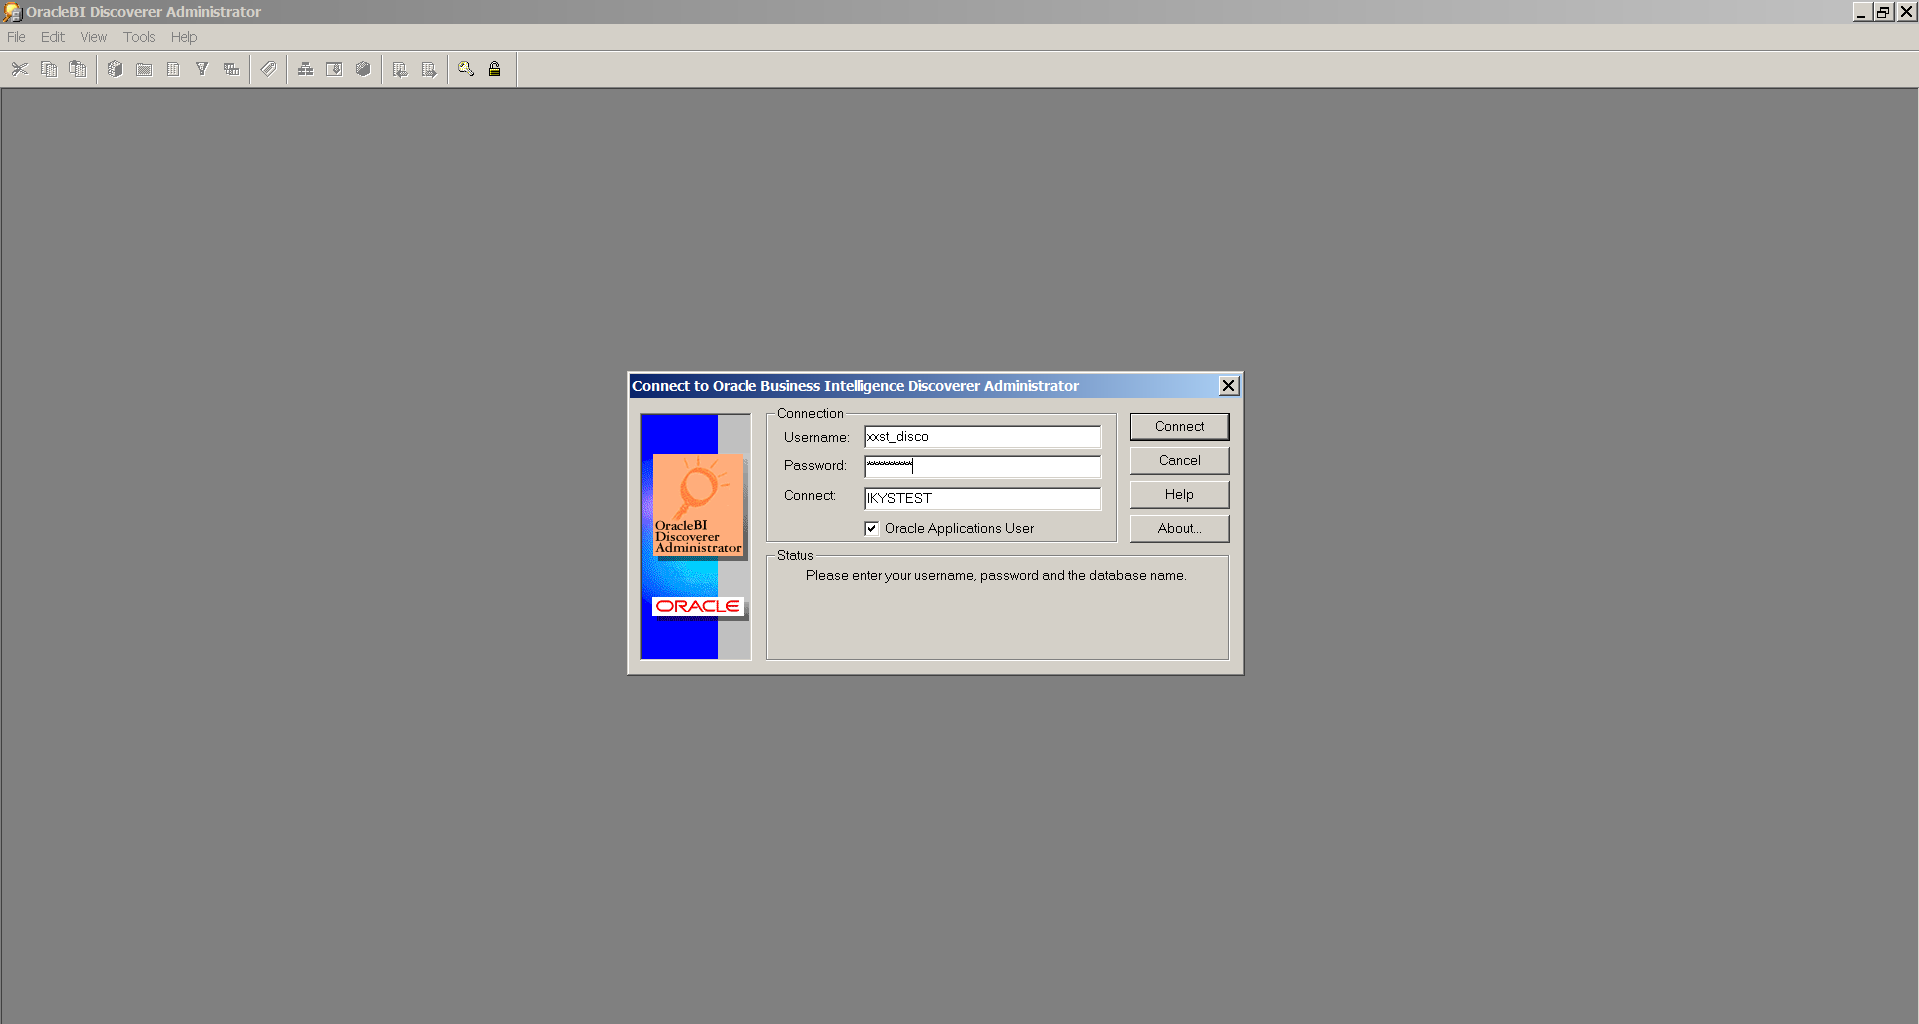
Task: Click the Username input field
Action: point(982,437)
